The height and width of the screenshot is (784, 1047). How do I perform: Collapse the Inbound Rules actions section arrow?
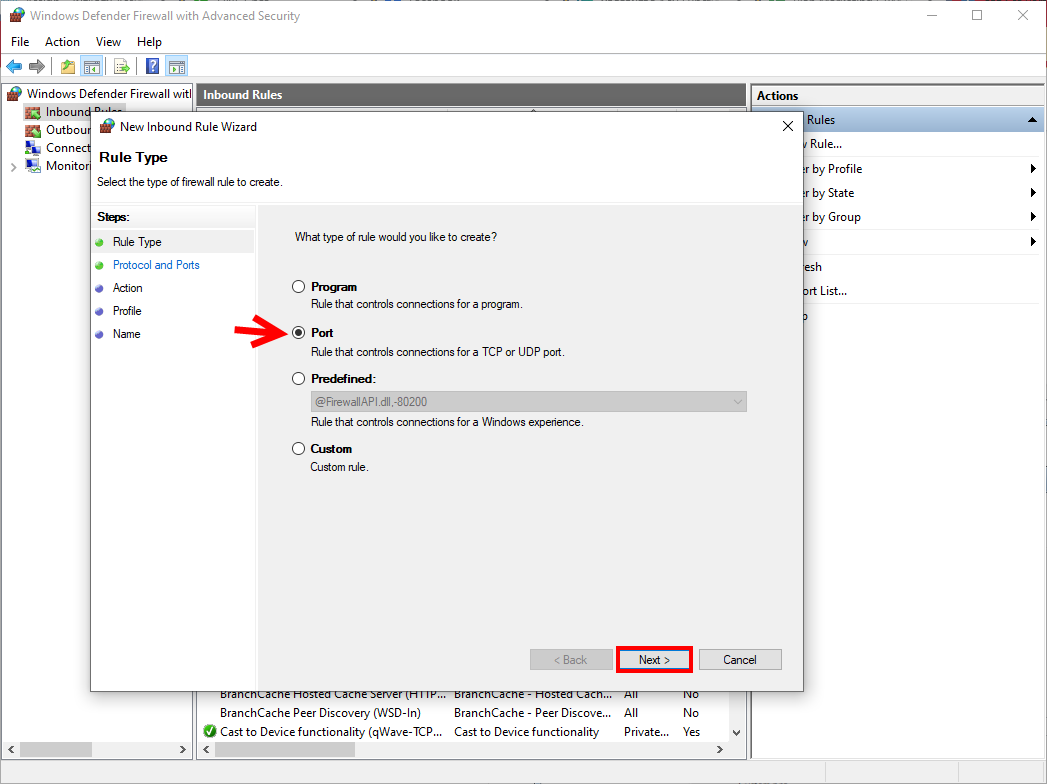1032,120
